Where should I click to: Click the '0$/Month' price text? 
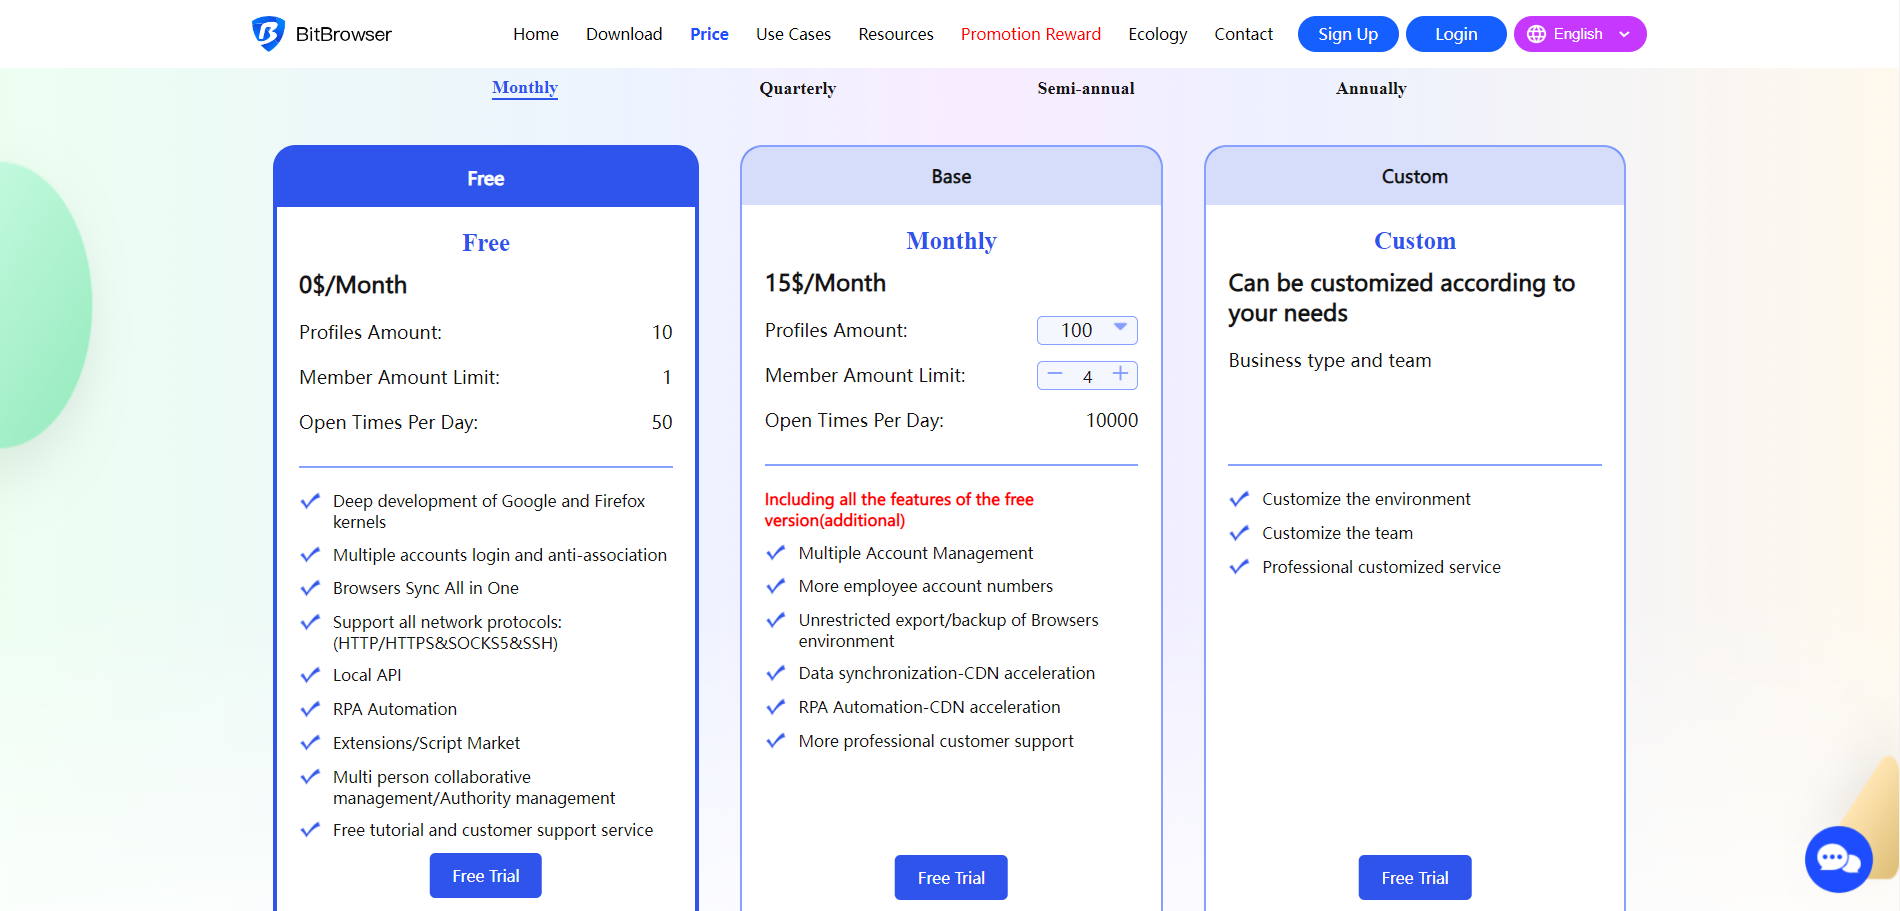[353, 285]
